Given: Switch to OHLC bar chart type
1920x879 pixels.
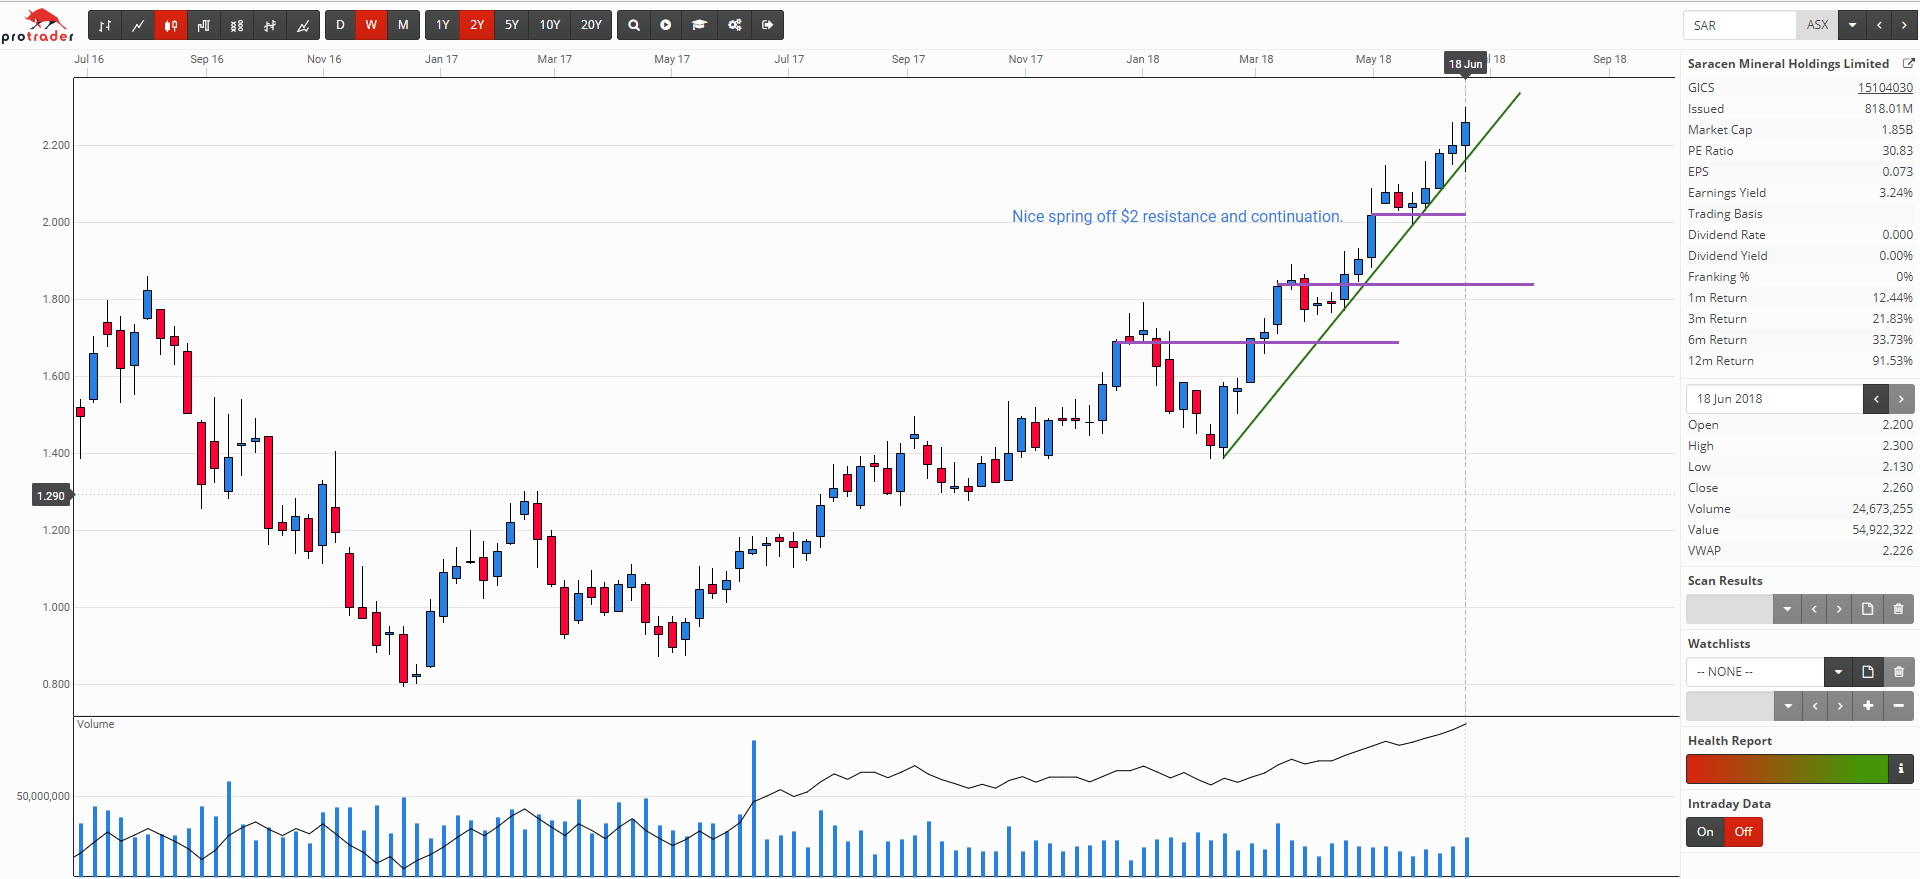Looking at the screenshot, I should 105,25.
